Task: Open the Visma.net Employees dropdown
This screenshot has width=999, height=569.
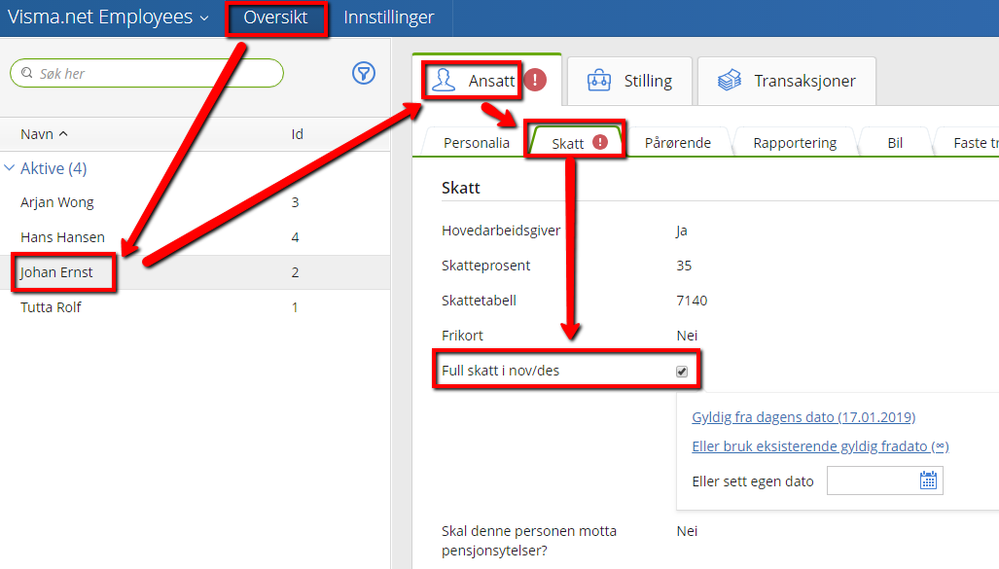Action: [x=108, y=17]
